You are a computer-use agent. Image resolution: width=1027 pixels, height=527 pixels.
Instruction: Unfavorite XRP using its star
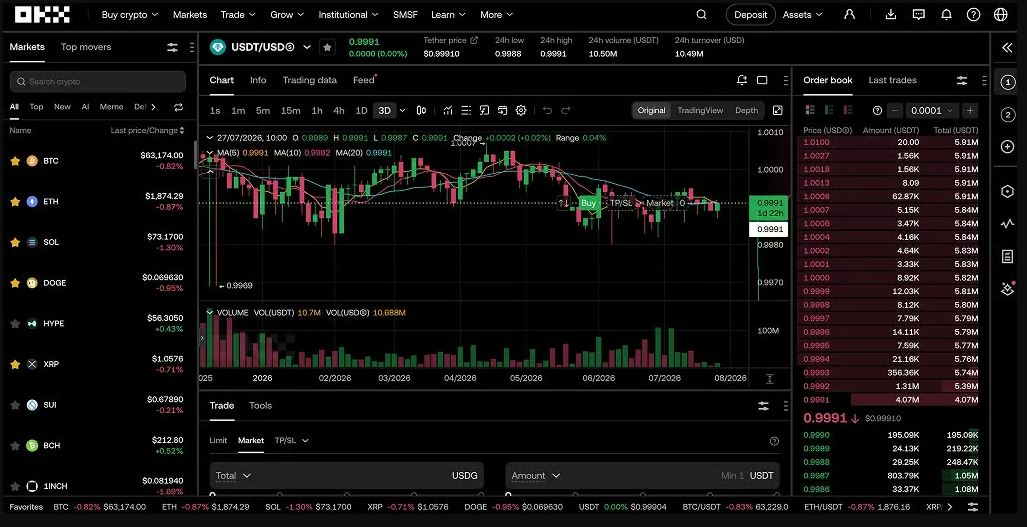(x=15, y=364)
